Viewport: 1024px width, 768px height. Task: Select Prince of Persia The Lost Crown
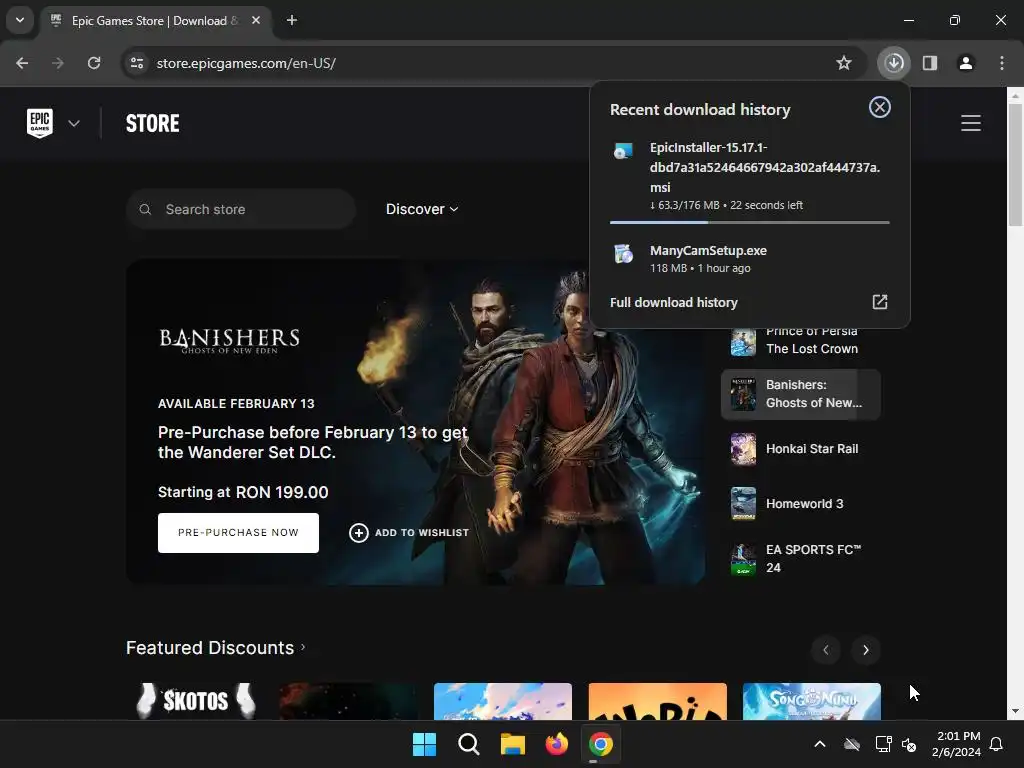click(x=801, y=340)
